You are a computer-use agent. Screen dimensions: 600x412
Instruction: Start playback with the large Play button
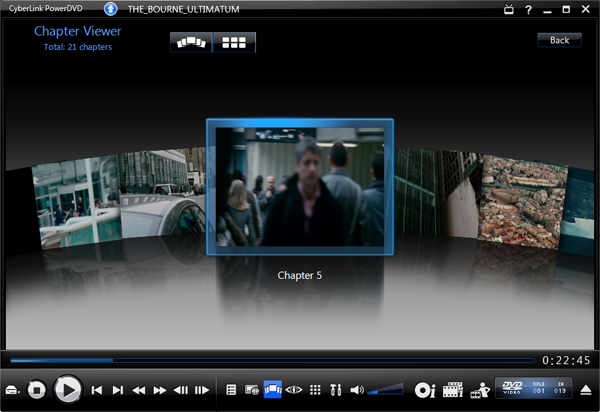68,390
